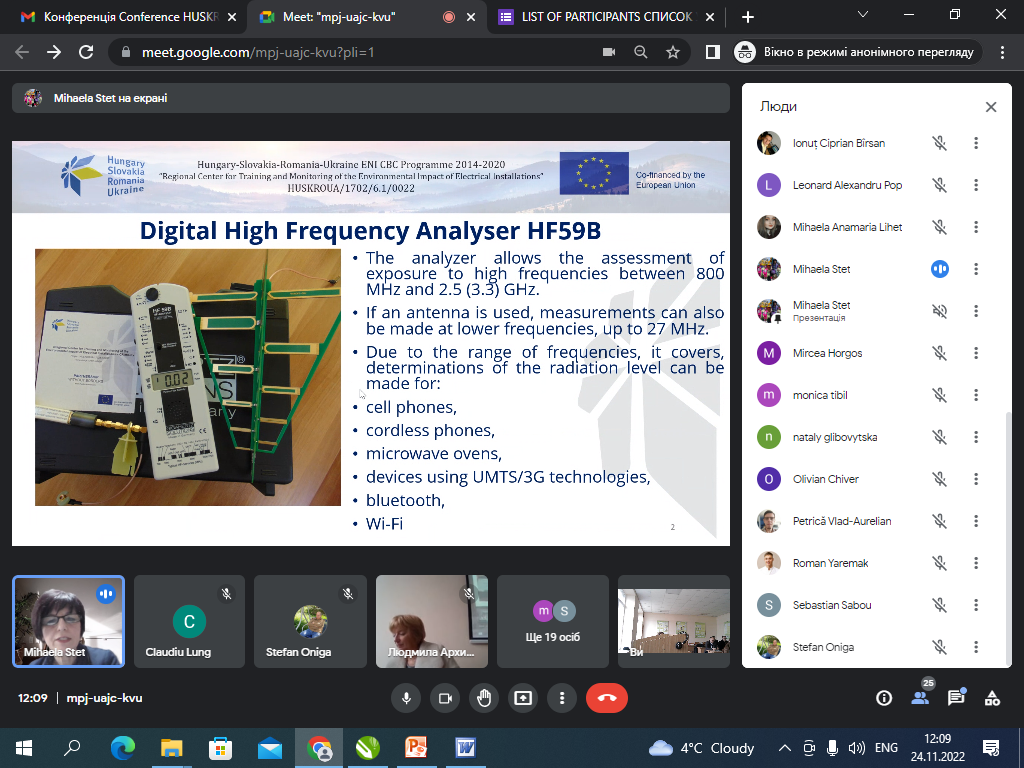Open more options for Ionuț Ciprian Birsan
The height and width of the screenshot is (768, 1024).
pyautogui.click(x=976, y=143)
